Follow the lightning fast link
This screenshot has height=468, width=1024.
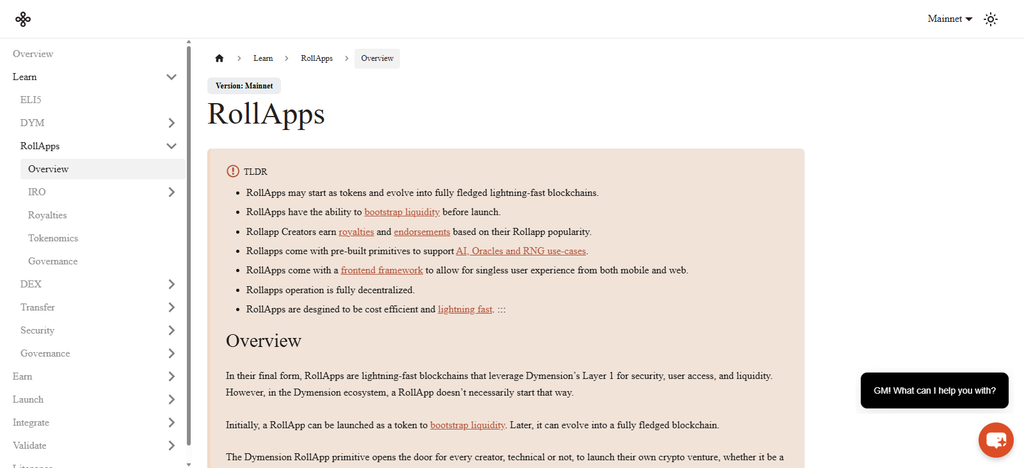(x=465, y=309)
